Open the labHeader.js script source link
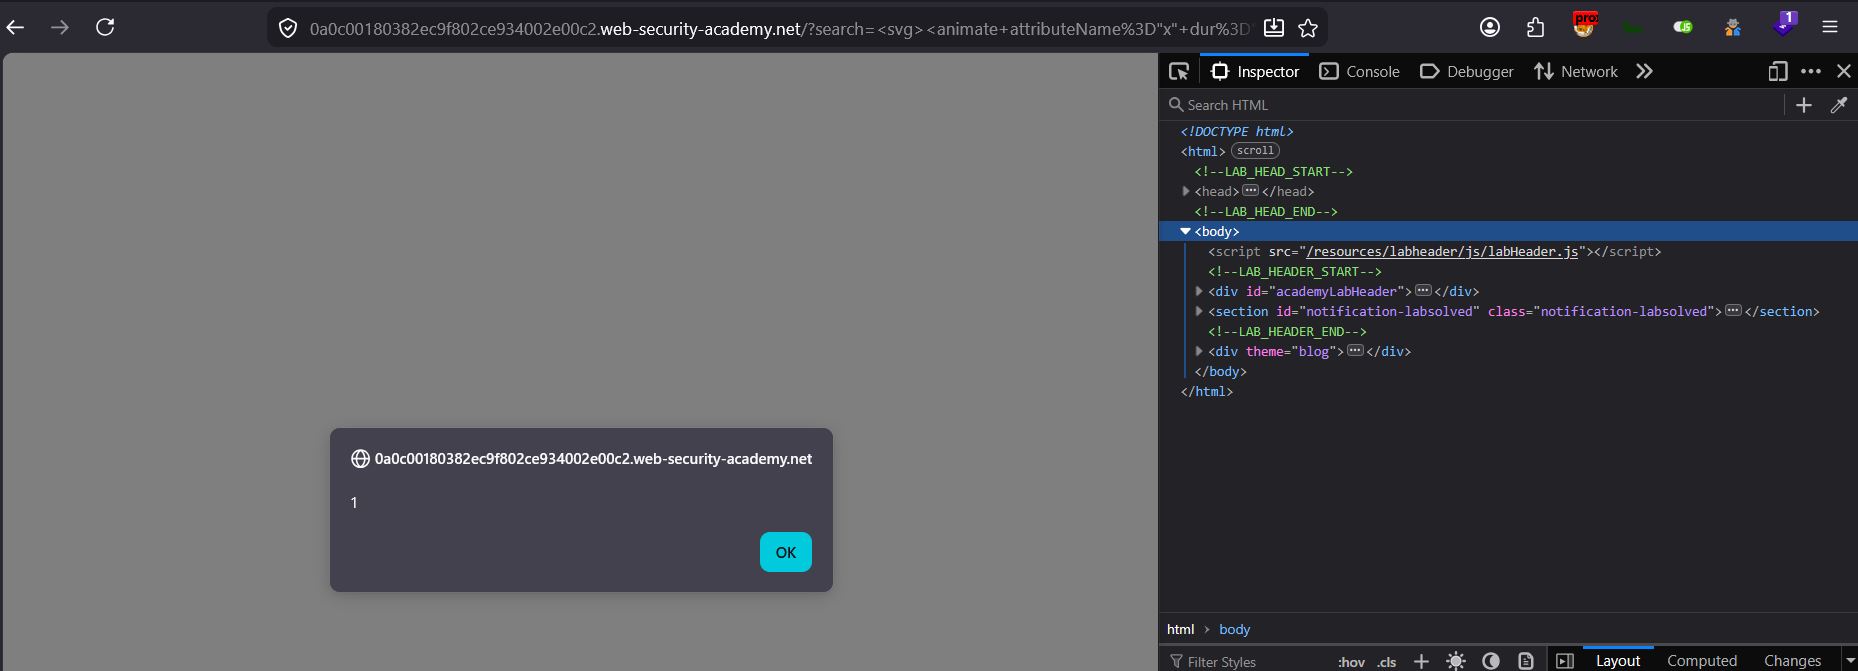This screenshot has height=671, width=1858. coord(1442,251)
